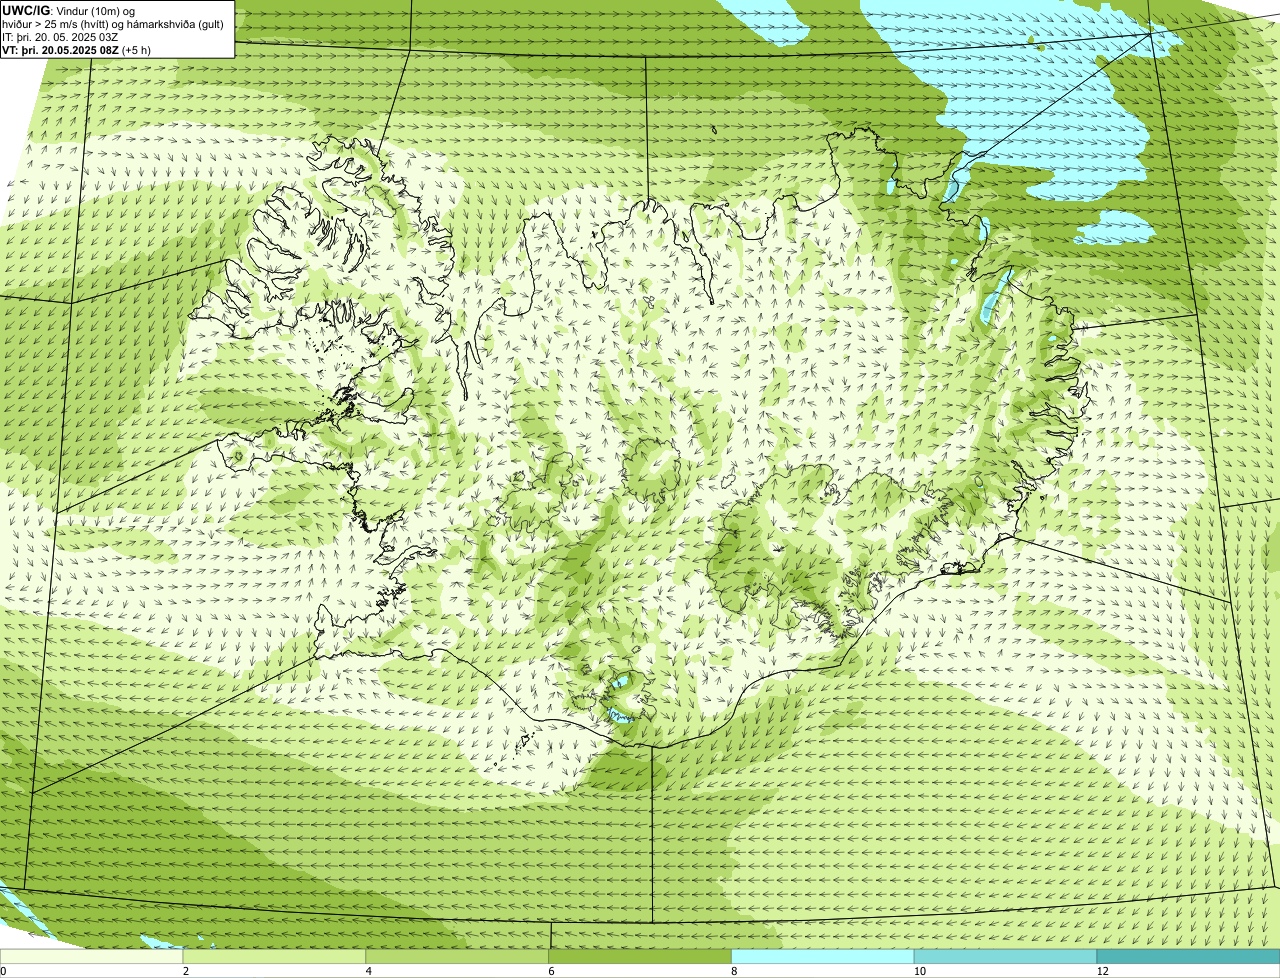Viewport: 1280px width, 978px height.
Task: Click the above-12 m/s teal legend segment
Action: tap(1188, 956)
